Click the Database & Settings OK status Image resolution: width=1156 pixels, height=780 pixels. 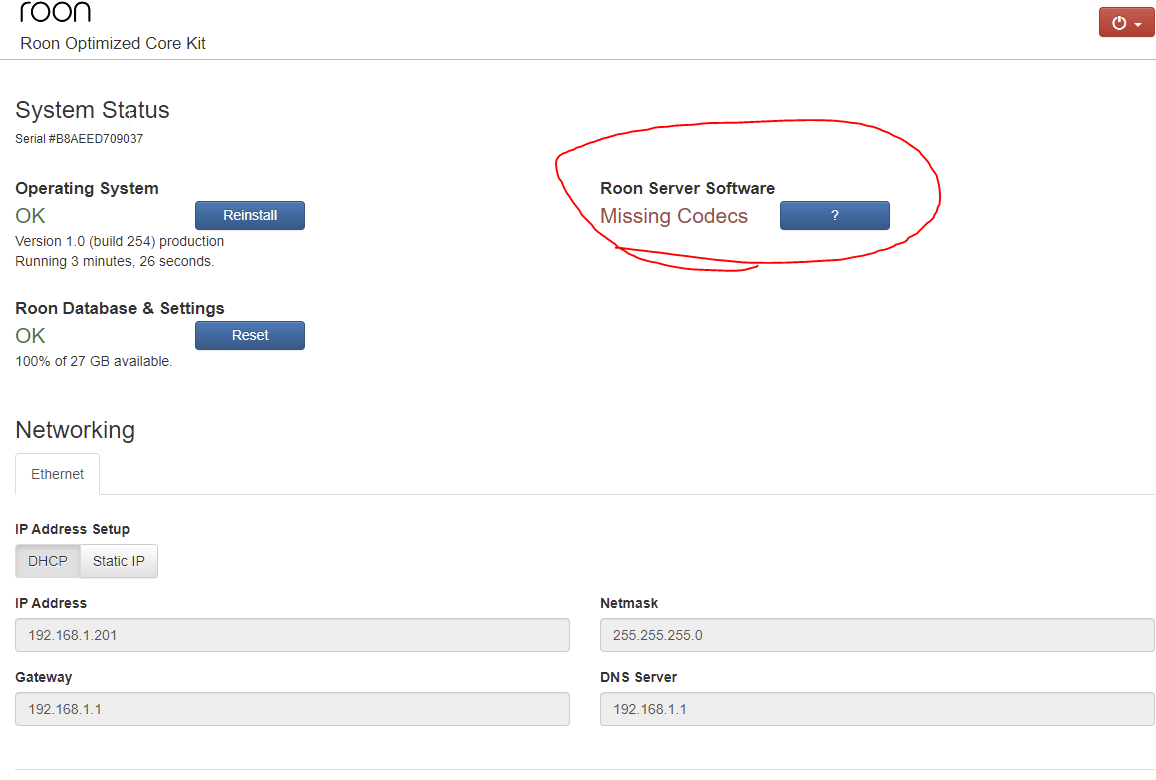30,336
